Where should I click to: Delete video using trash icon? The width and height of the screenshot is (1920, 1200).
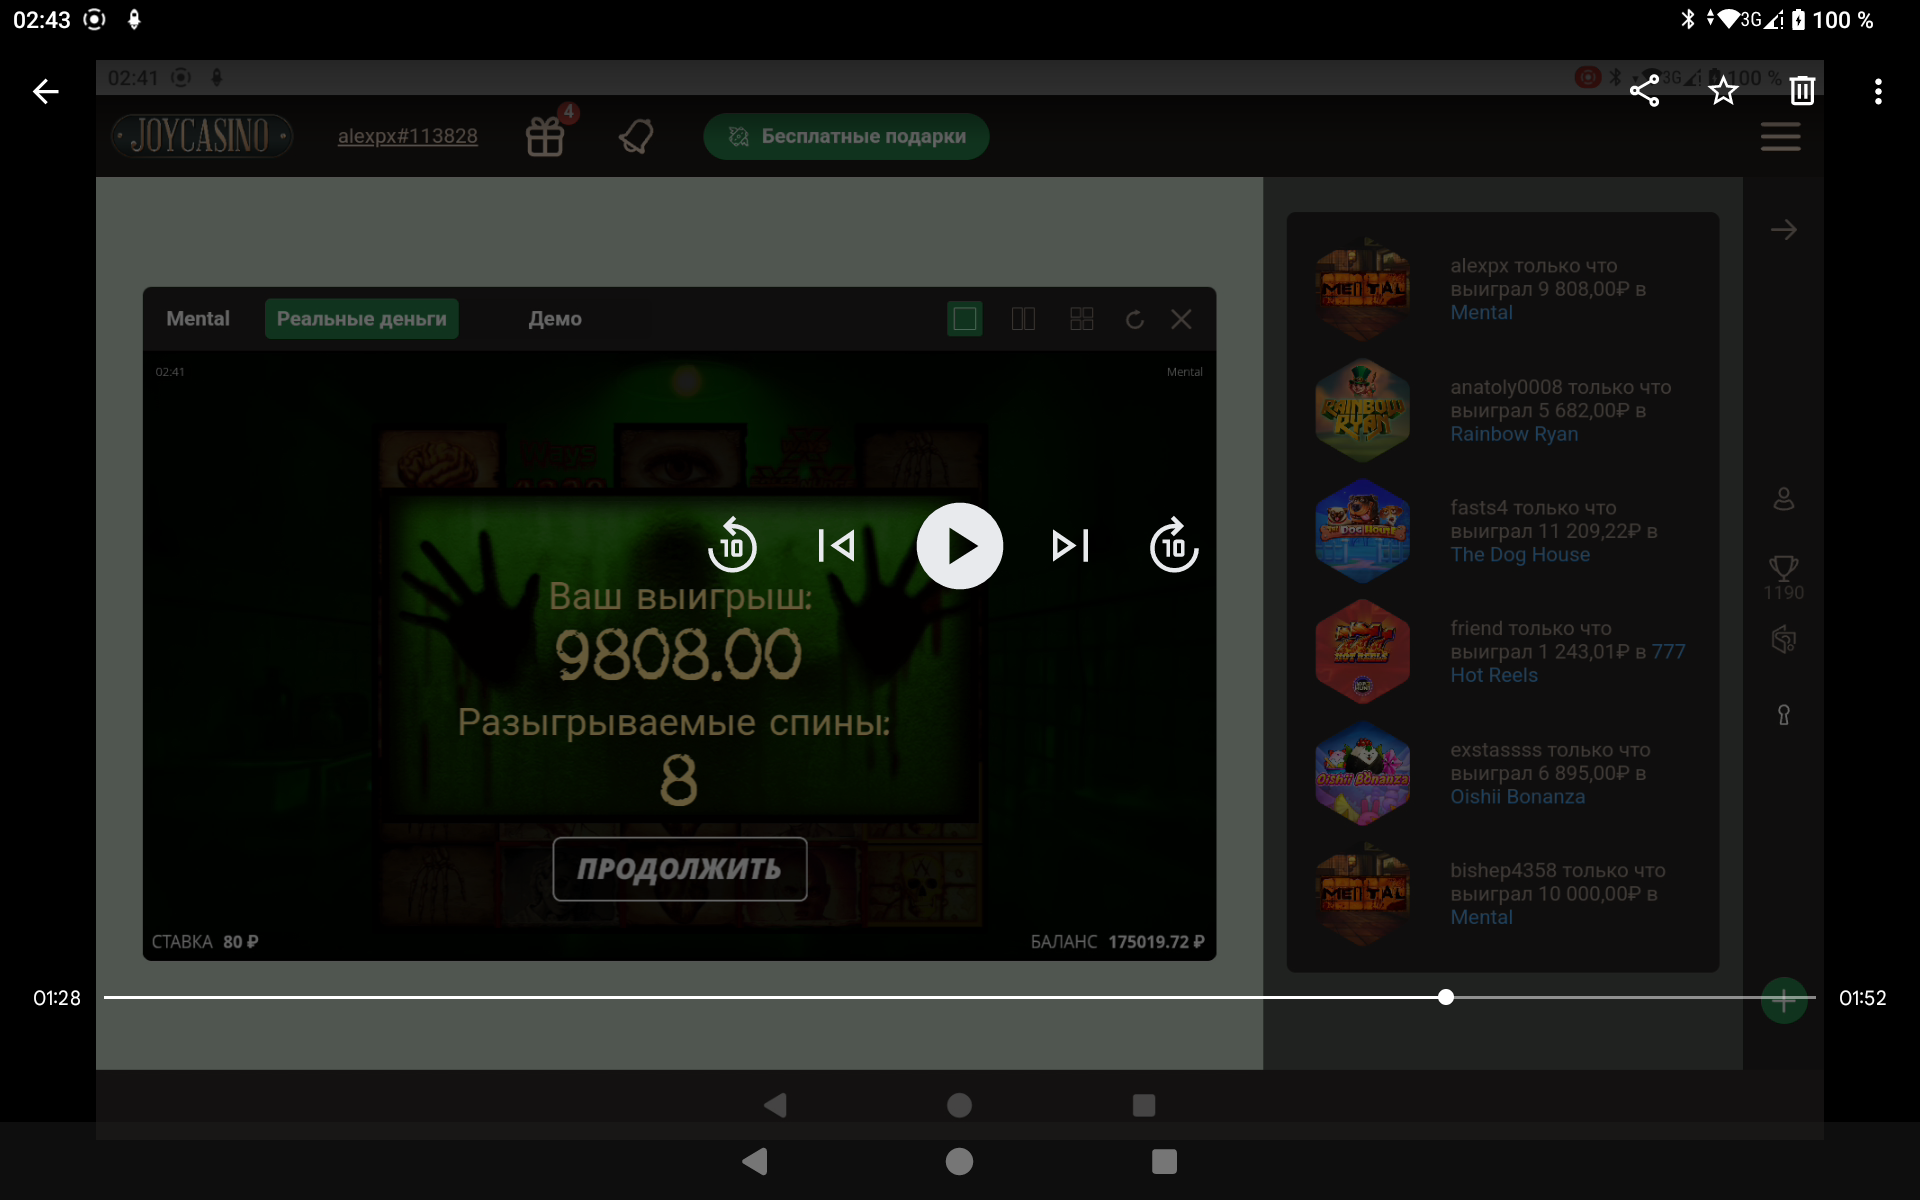1802,91
